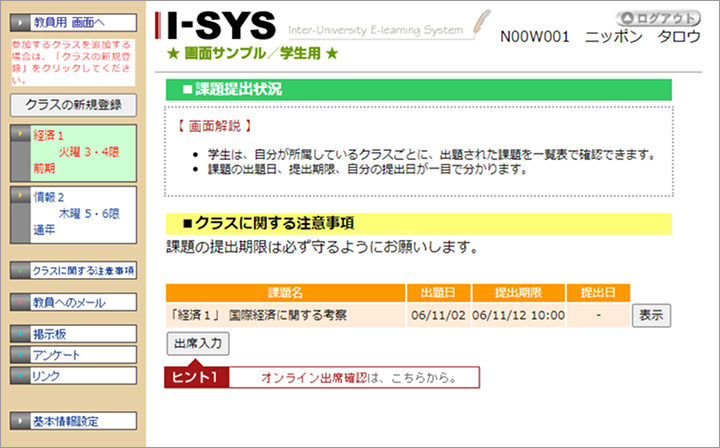The height and width of the screenshot is (448, 720).
Task: Click the yellow arrow icon on 経済1
Action: tap(20, 134)
